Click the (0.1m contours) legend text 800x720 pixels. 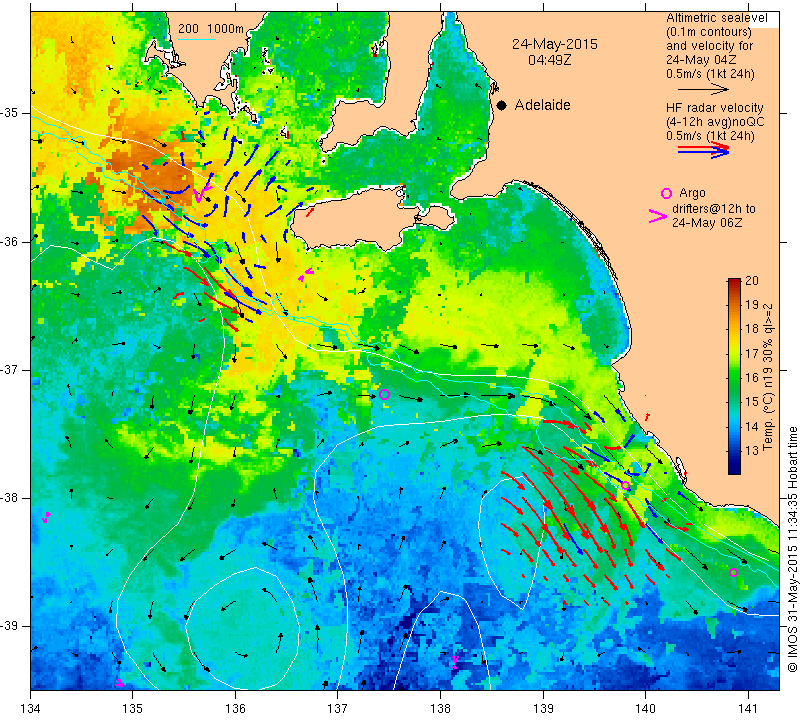click(x=709, y=32)
